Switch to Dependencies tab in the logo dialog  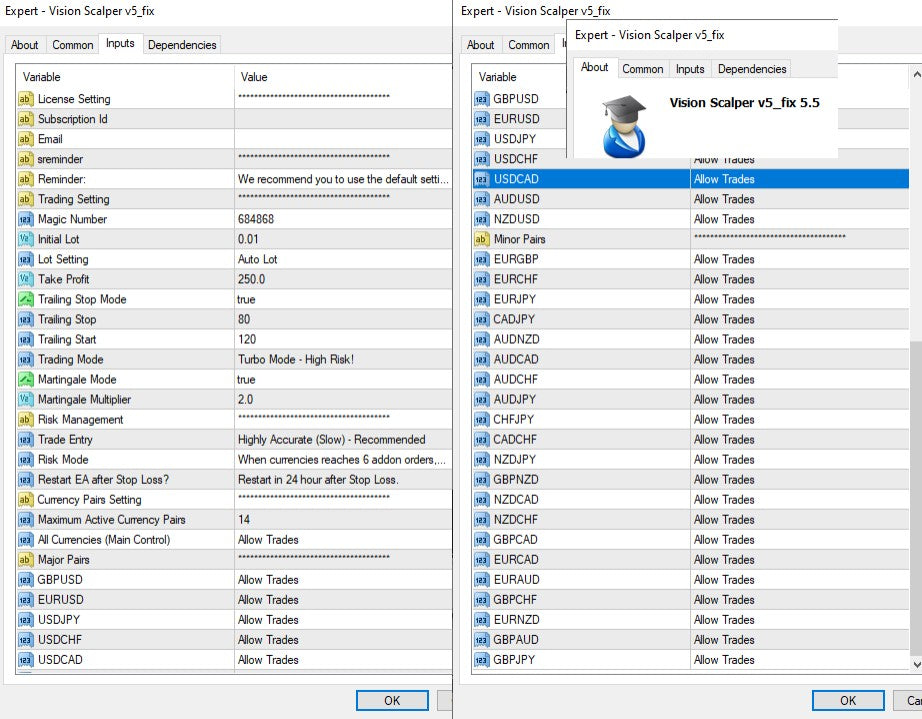pos(752,69)
